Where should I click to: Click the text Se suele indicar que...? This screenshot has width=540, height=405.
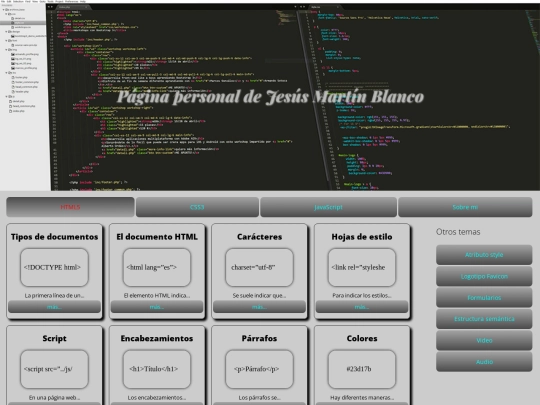click(x=259, y=295)
